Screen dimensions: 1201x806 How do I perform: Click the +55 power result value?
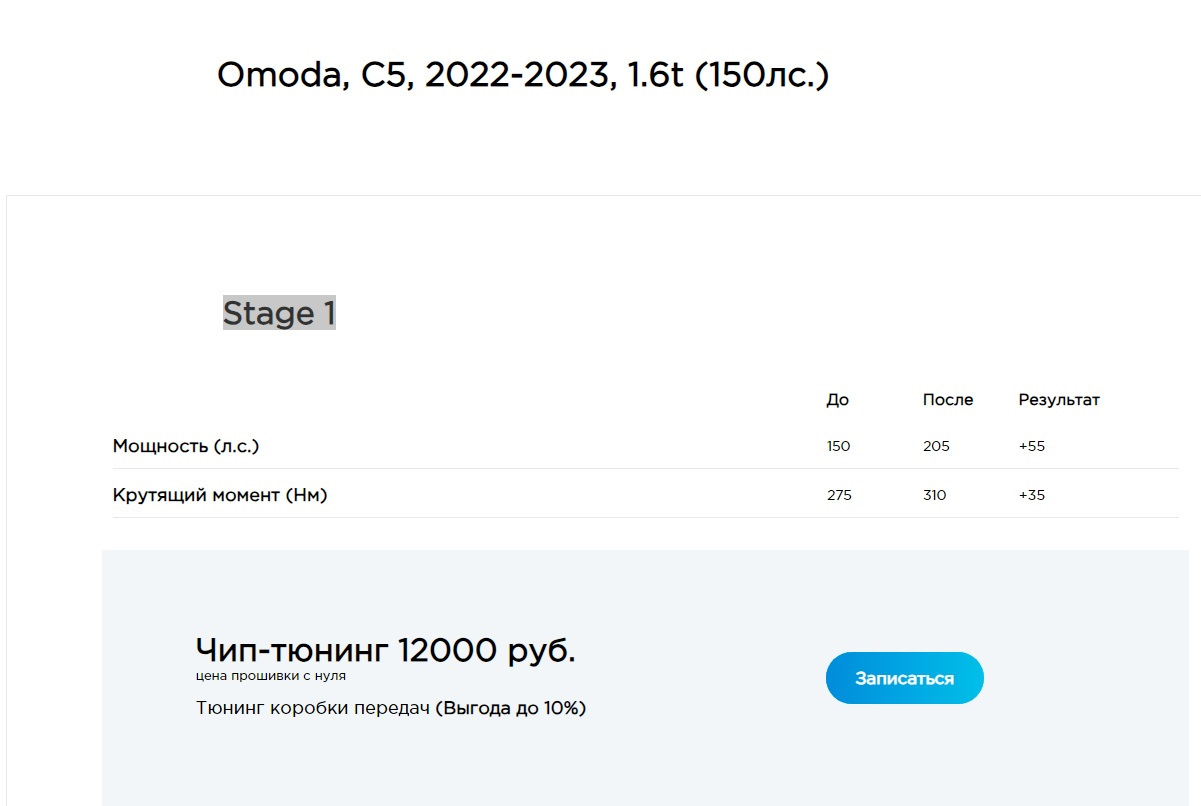(x=1031, y=446)
